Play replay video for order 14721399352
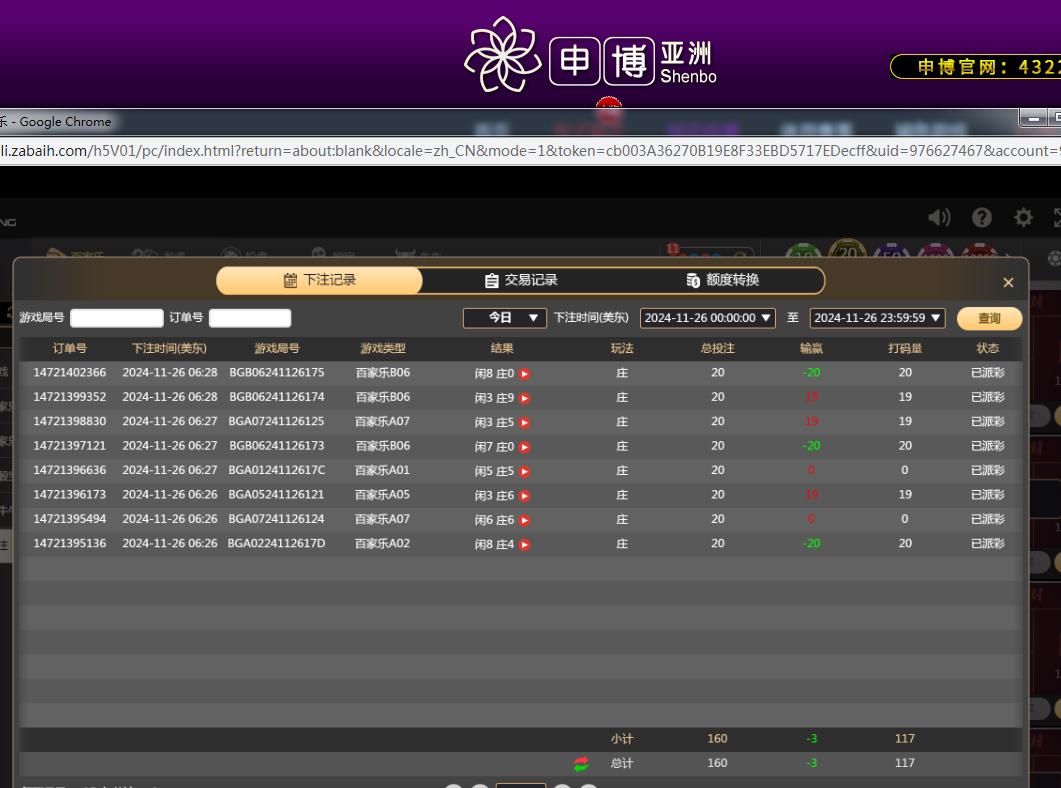This screenshot has height=788, width=1061. (x=524, y=398)
